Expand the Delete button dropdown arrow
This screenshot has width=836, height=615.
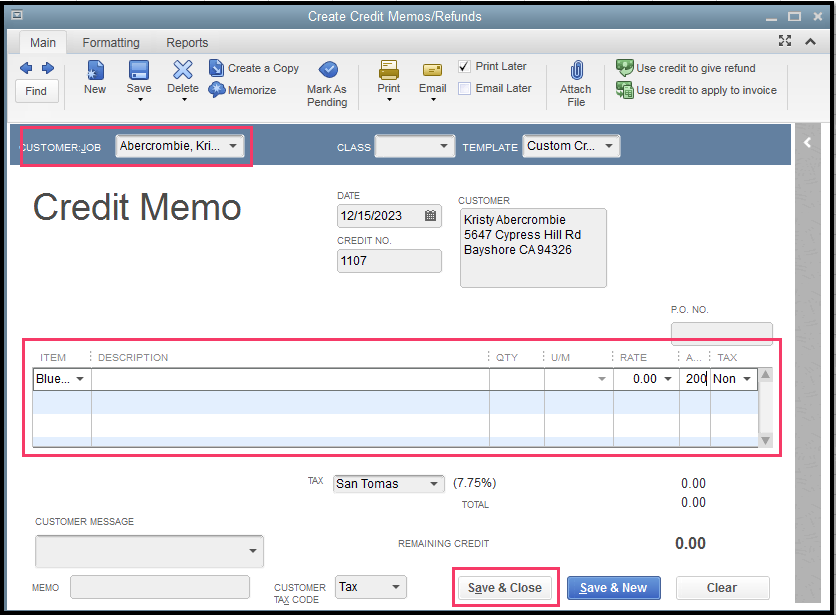pos(184,100)
